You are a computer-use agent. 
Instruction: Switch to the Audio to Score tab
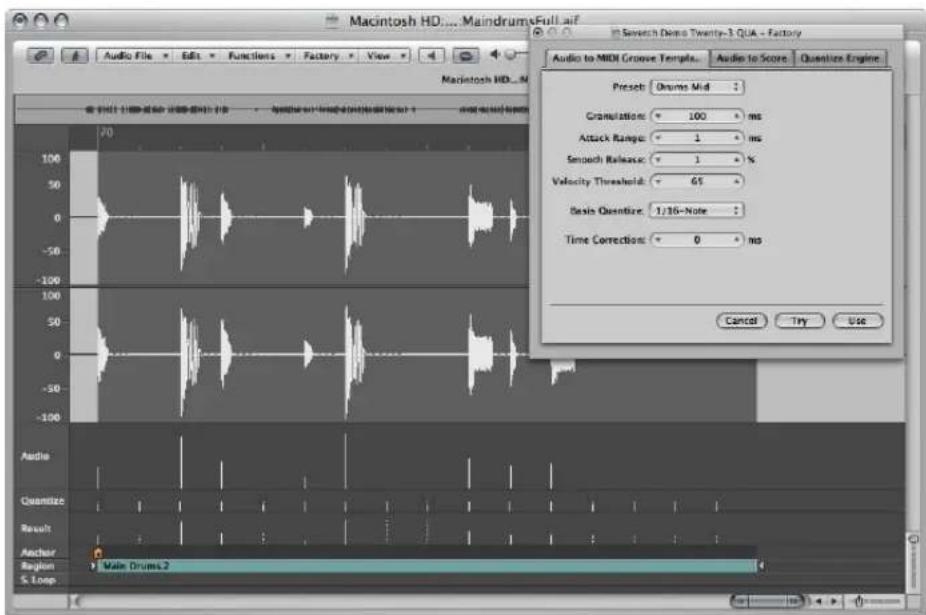pyautogui.click(x=751, y=58)
